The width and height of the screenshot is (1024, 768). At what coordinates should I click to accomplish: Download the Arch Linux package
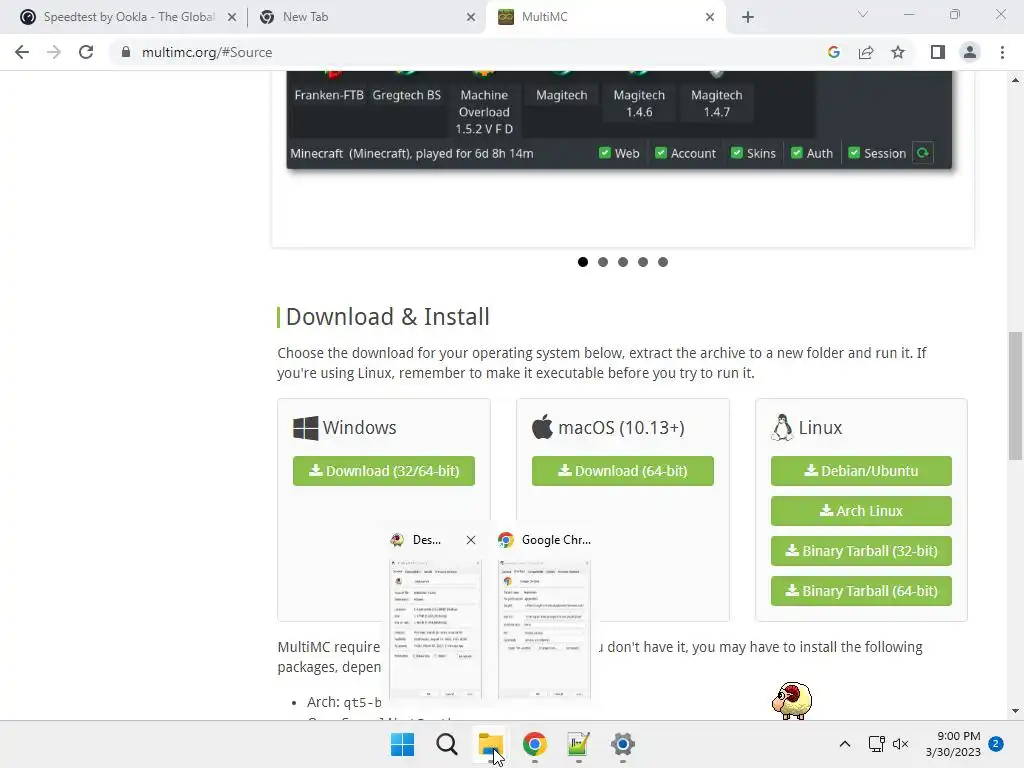[861, 511]
